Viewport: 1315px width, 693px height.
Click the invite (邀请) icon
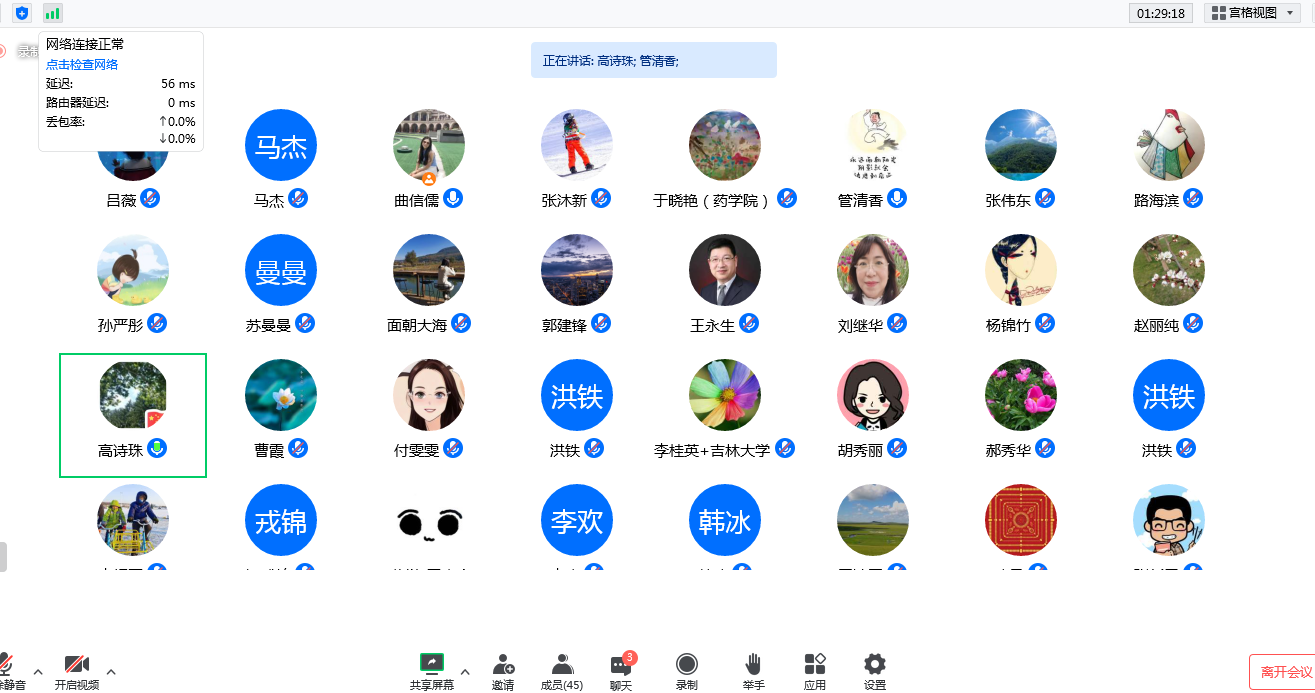click(503, 669)
